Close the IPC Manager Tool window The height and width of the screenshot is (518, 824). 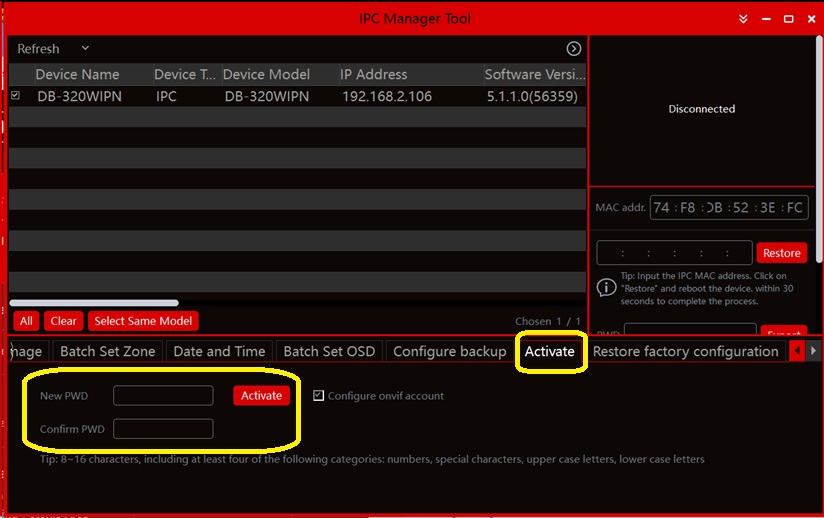pos(809,19)
